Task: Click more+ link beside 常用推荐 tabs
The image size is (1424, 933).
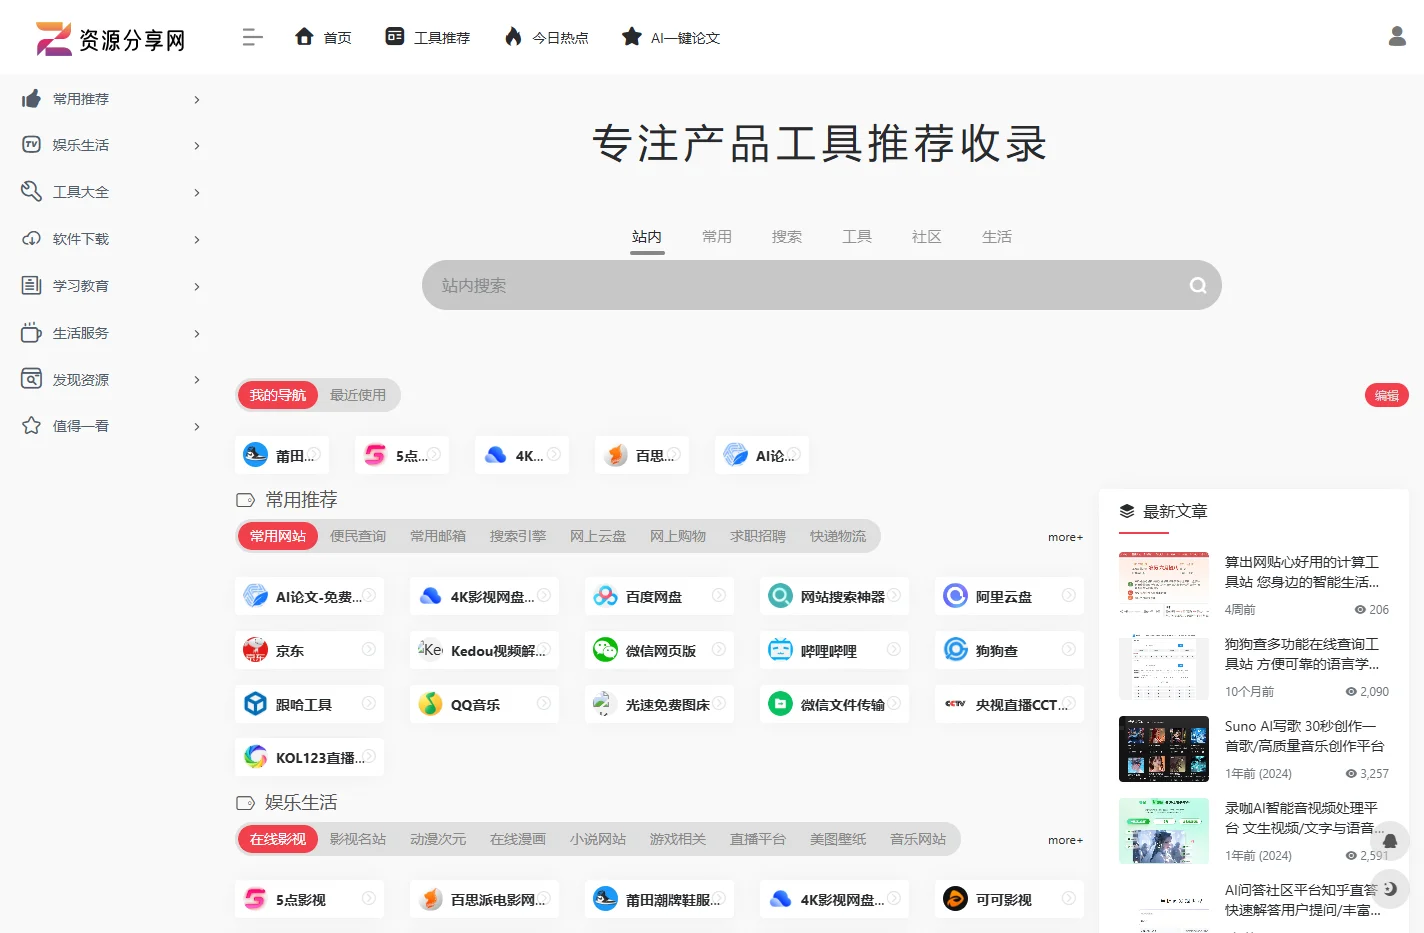Action: [1065, 537]
